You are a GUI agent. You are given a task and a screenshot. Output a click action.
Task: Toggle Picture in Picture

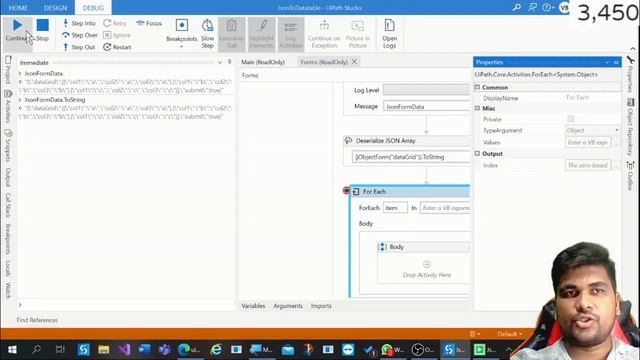pos(358,33)
